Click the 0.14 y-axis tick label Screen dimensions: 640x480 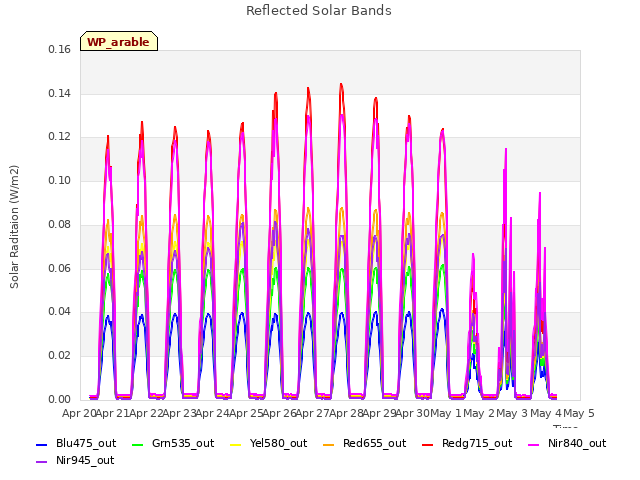tap(60, 93)
